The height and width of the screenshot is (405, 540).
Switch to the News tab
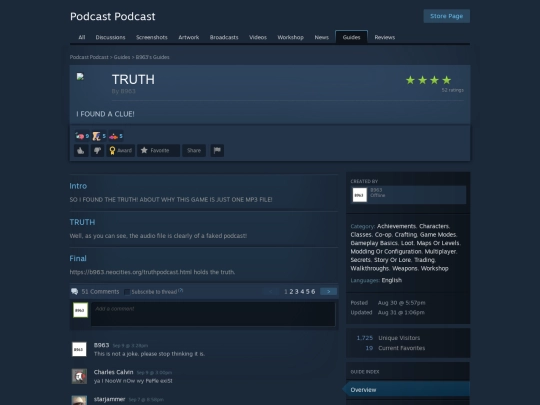point(322,37)
